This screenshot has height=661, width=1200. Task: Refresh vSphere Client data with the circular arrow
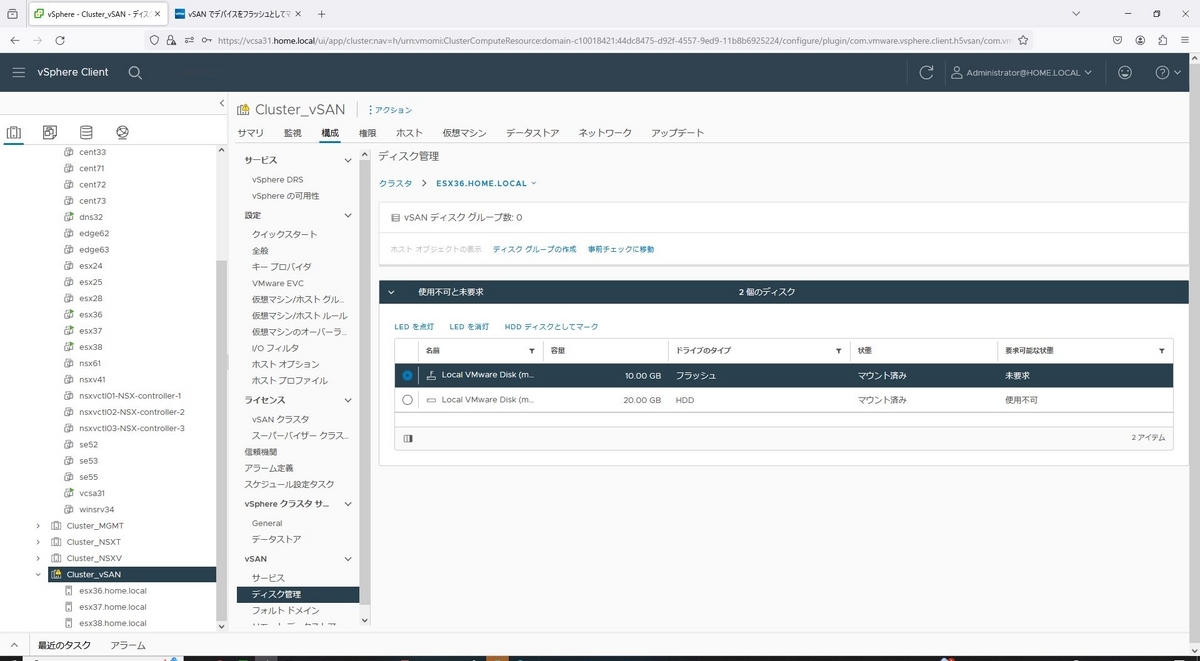tap(926, 73)
